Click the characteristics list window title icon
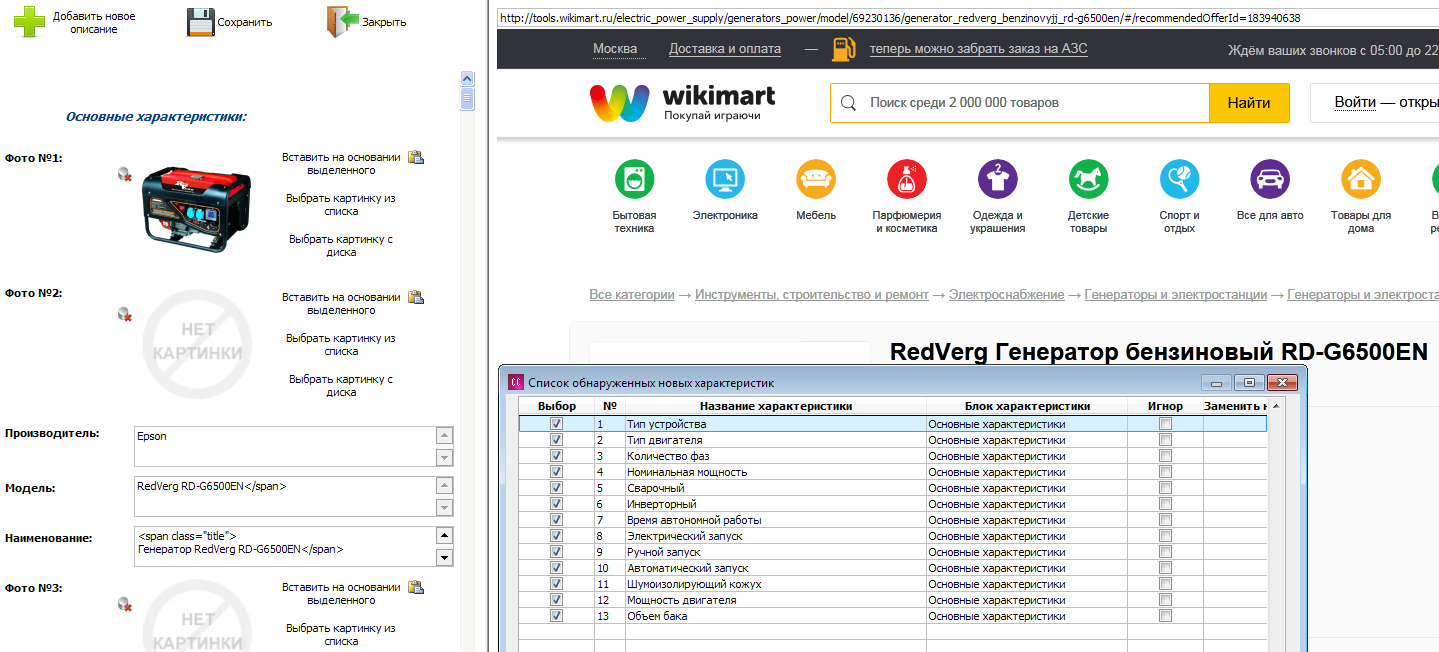This screenshot has width=1439, height=652. (515, 382)
